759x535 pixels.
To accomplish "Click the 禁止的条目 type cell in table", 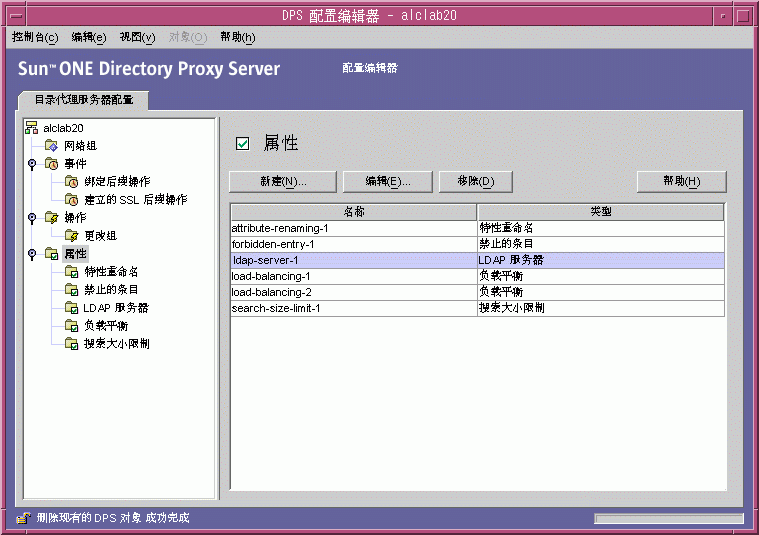I will tap(601, 244).
